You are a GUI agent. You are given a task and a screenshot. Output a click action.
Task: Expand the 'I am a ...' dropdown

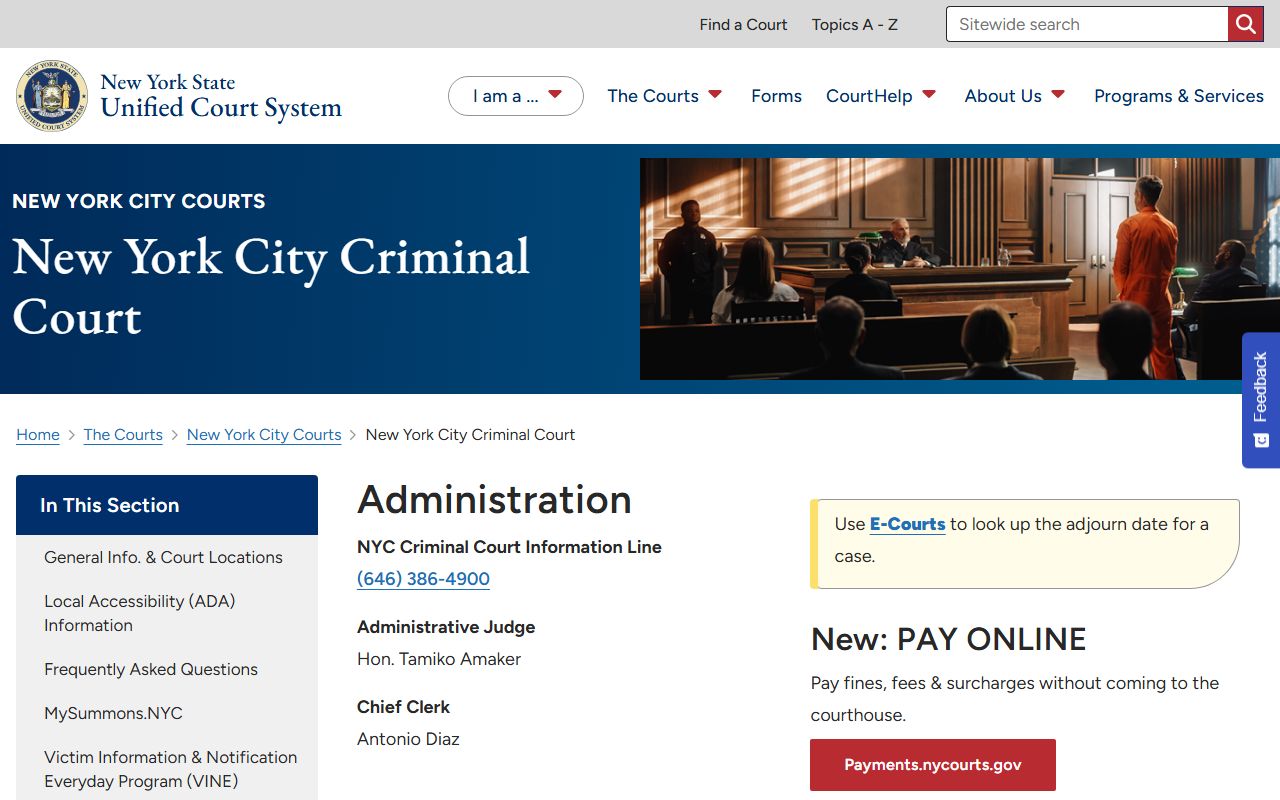(x=516, y=96)
